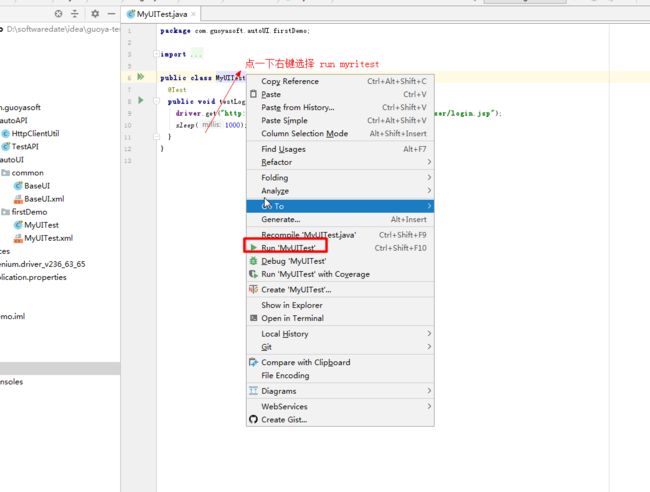The width and height of the screenshot is (650, 492).
Task: Select Recompile 'MyUITest.java'
Action: pos(340,235)
